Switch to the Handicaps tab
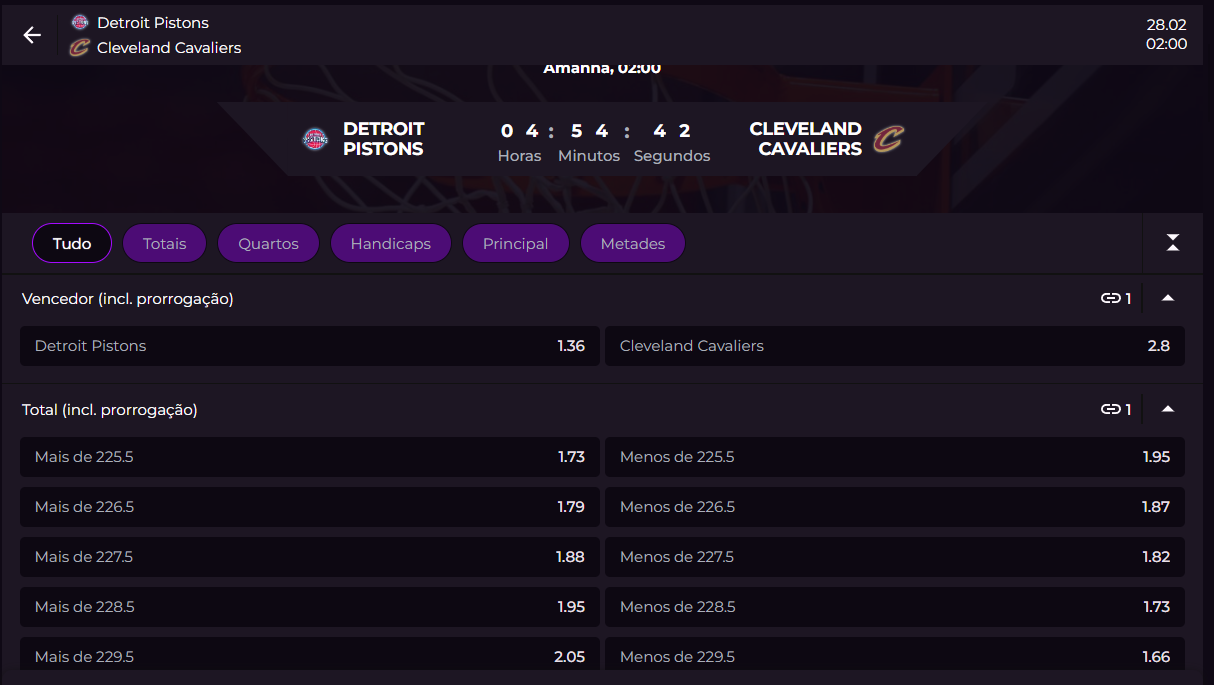The height and width of the screenshot is (685, 1214). pos(390,243)
